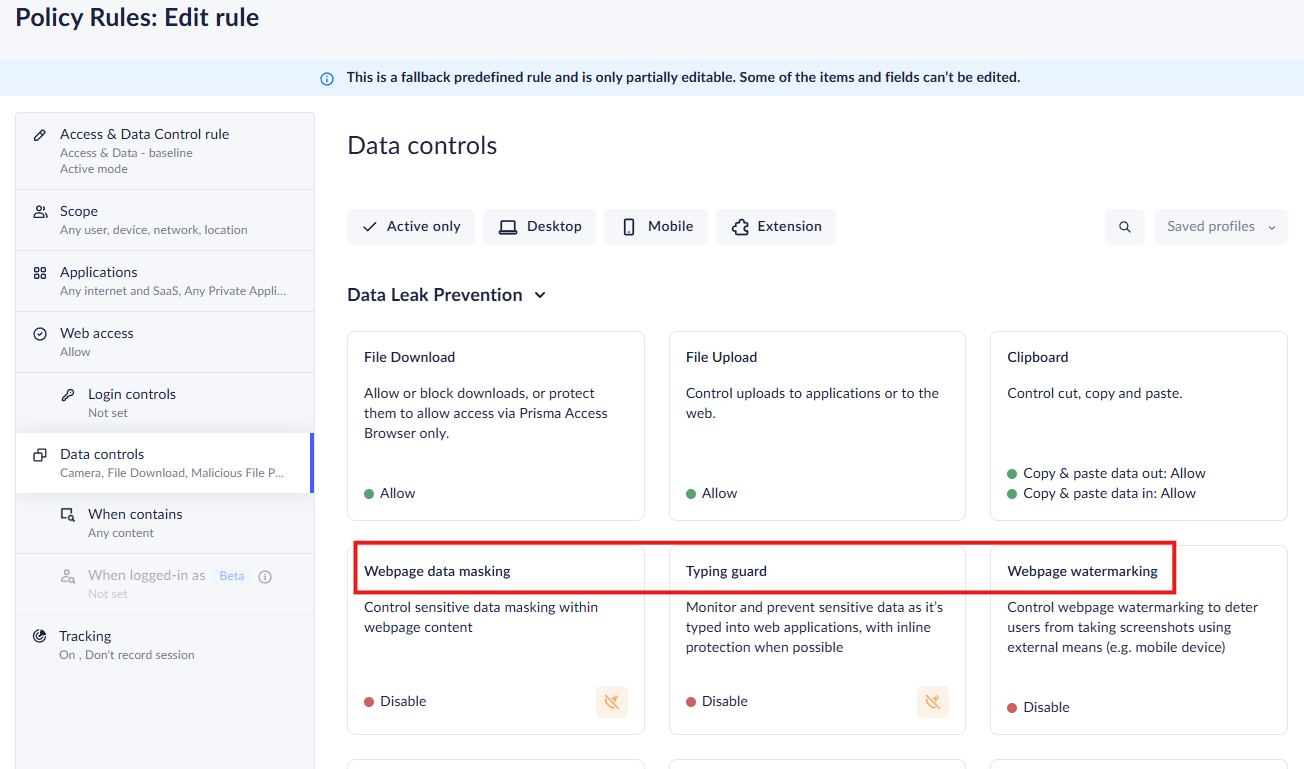Click the disabled indicator icon on Typing guard
1304x769 pixels.
click(932, 701)
